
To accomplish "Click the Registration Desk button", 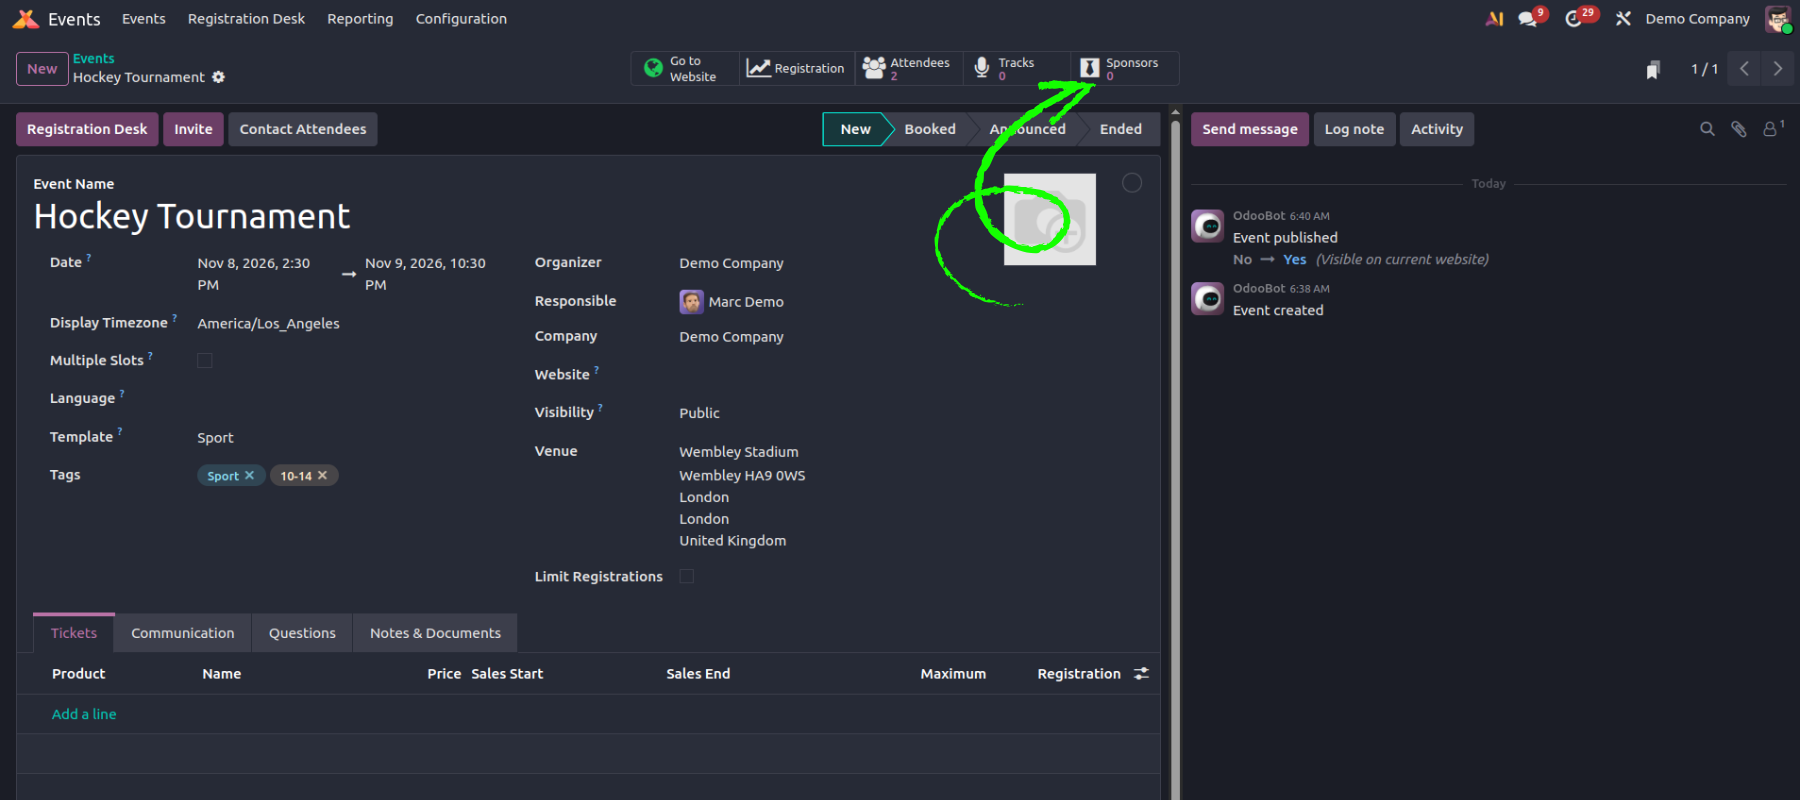I will click(x=87, y=129).
